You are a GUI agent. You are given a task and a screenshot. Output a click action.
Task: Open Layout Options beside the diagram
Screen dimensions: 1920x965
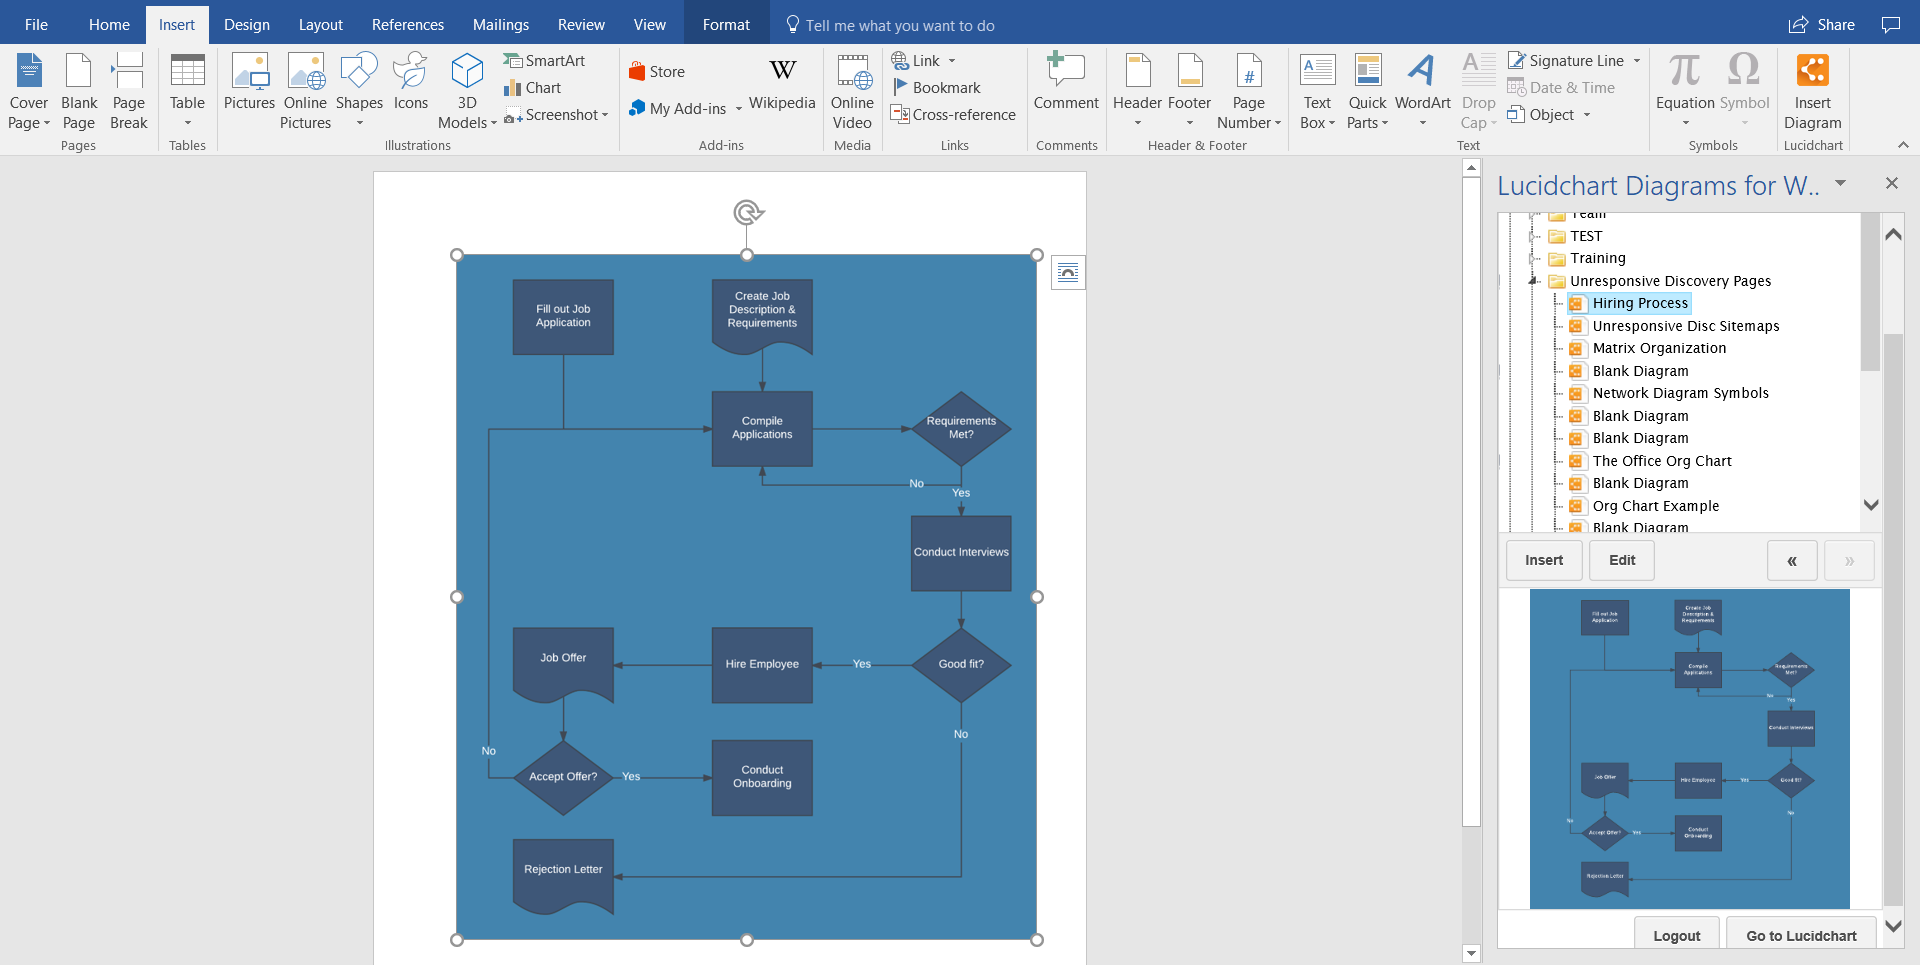[x=1068, y=273]
